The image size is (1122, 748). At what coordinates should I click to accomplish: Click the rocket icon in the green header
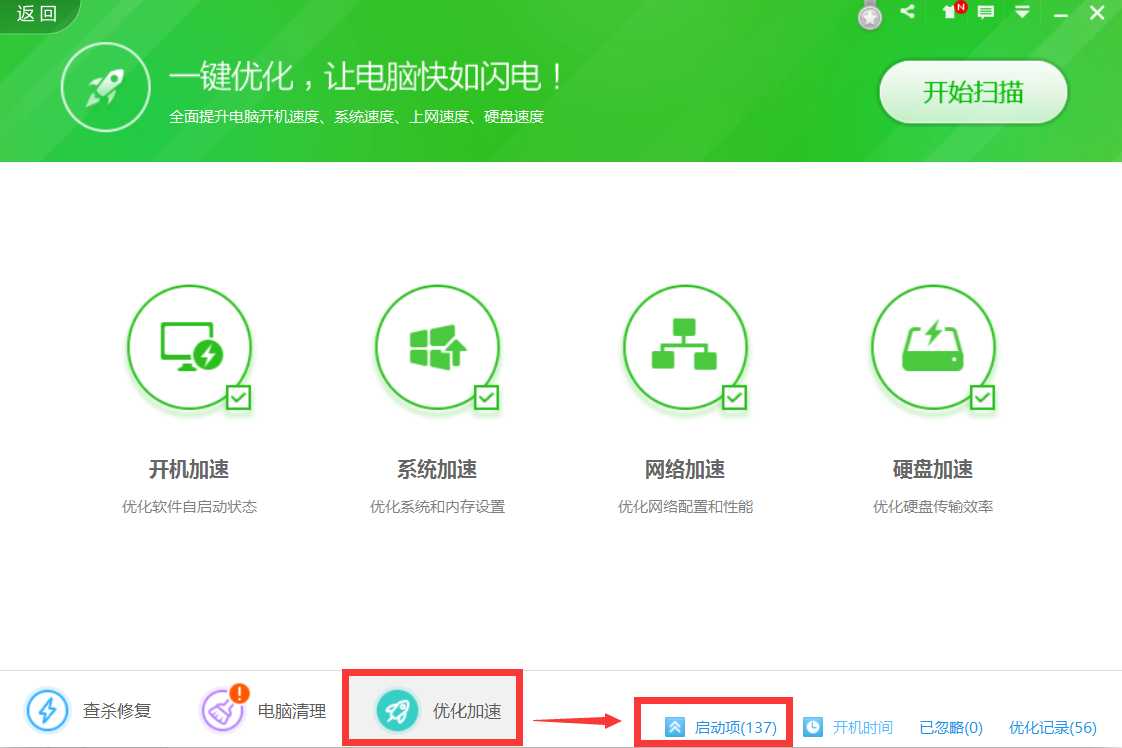tap(105, 87)
